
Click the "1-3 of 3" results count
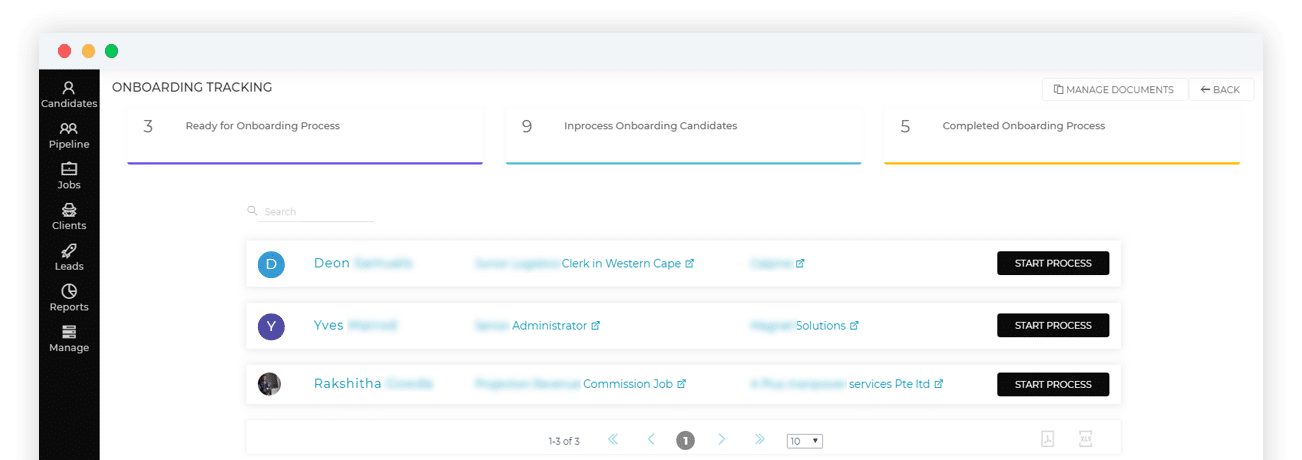click(564, 441)
